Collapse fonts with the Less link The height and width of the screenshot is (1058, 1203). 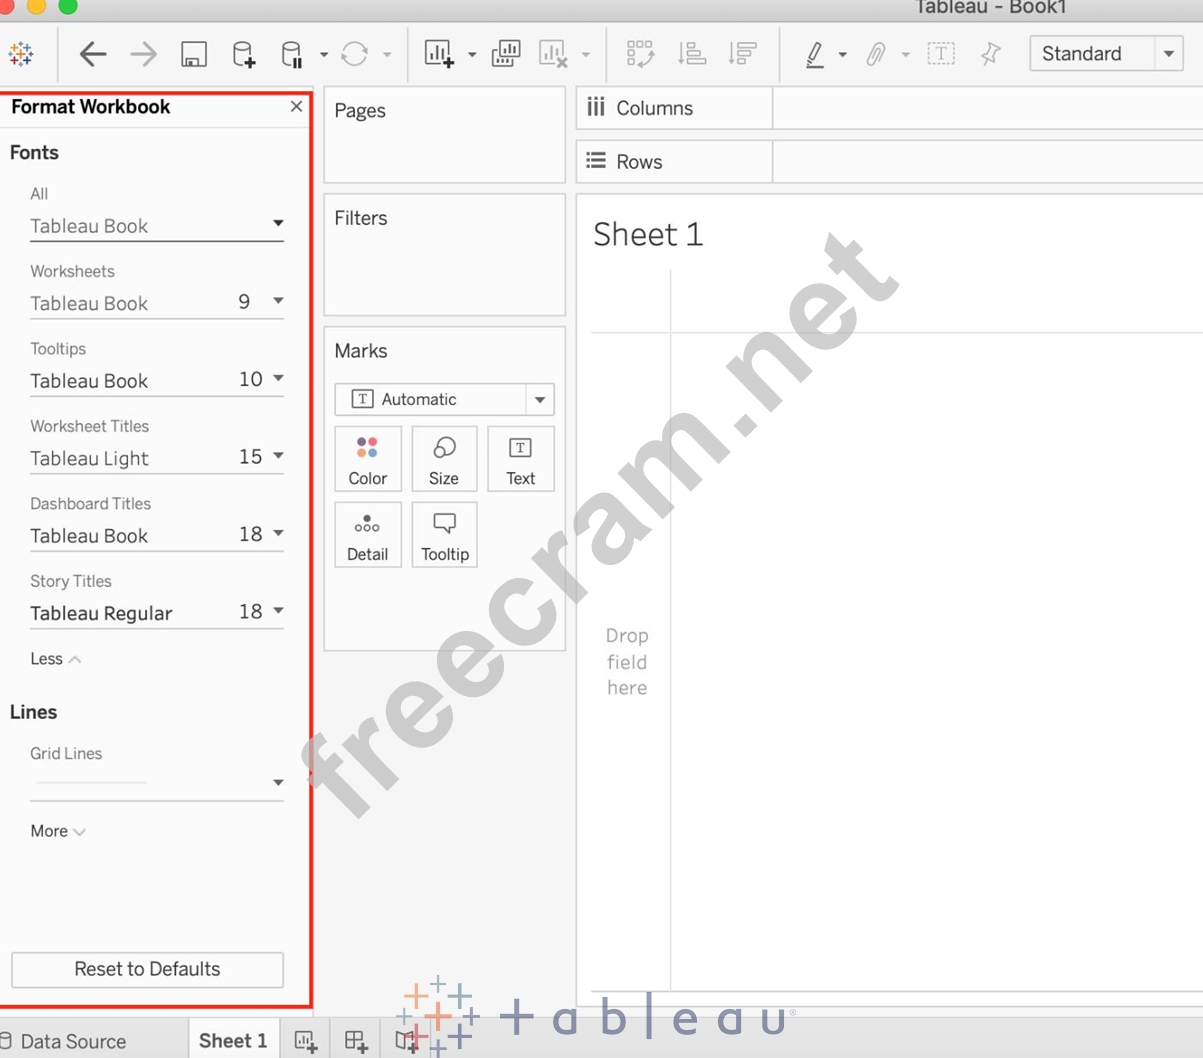pos(55,659)
